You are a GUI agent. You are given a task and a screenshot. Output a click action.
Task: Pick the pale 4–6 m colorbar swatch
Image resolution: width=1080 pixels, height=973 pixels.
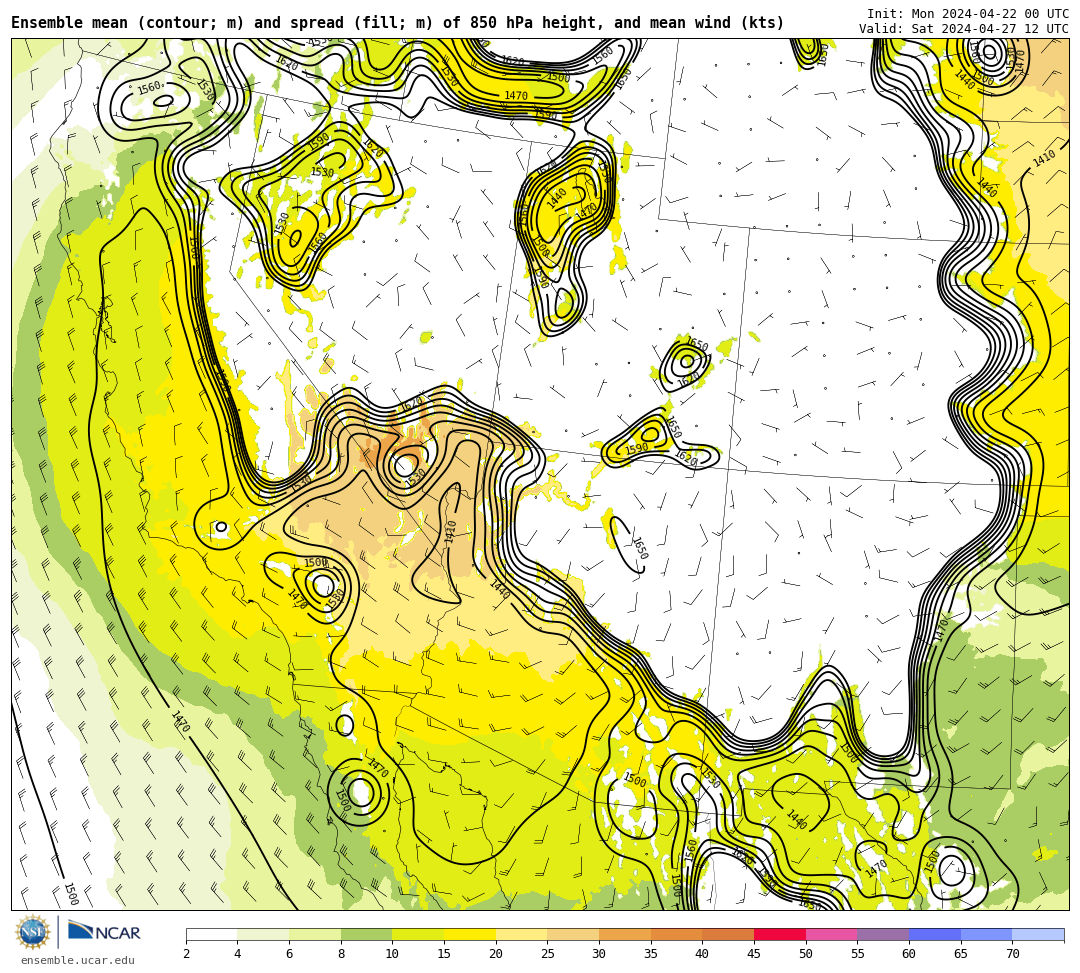pyautogui.click(x=263, y=934)
